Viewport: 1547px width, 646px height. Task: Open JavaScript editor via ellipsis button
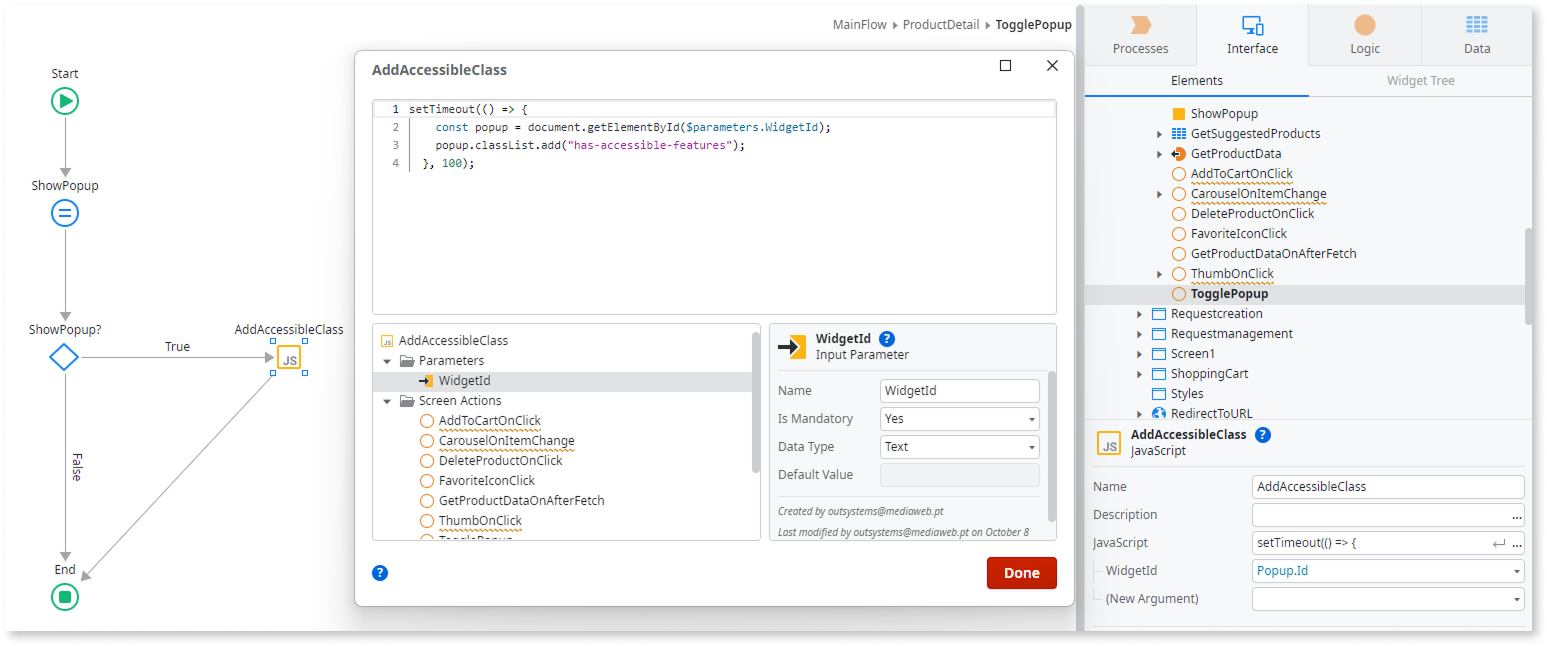coord(1516,544)
